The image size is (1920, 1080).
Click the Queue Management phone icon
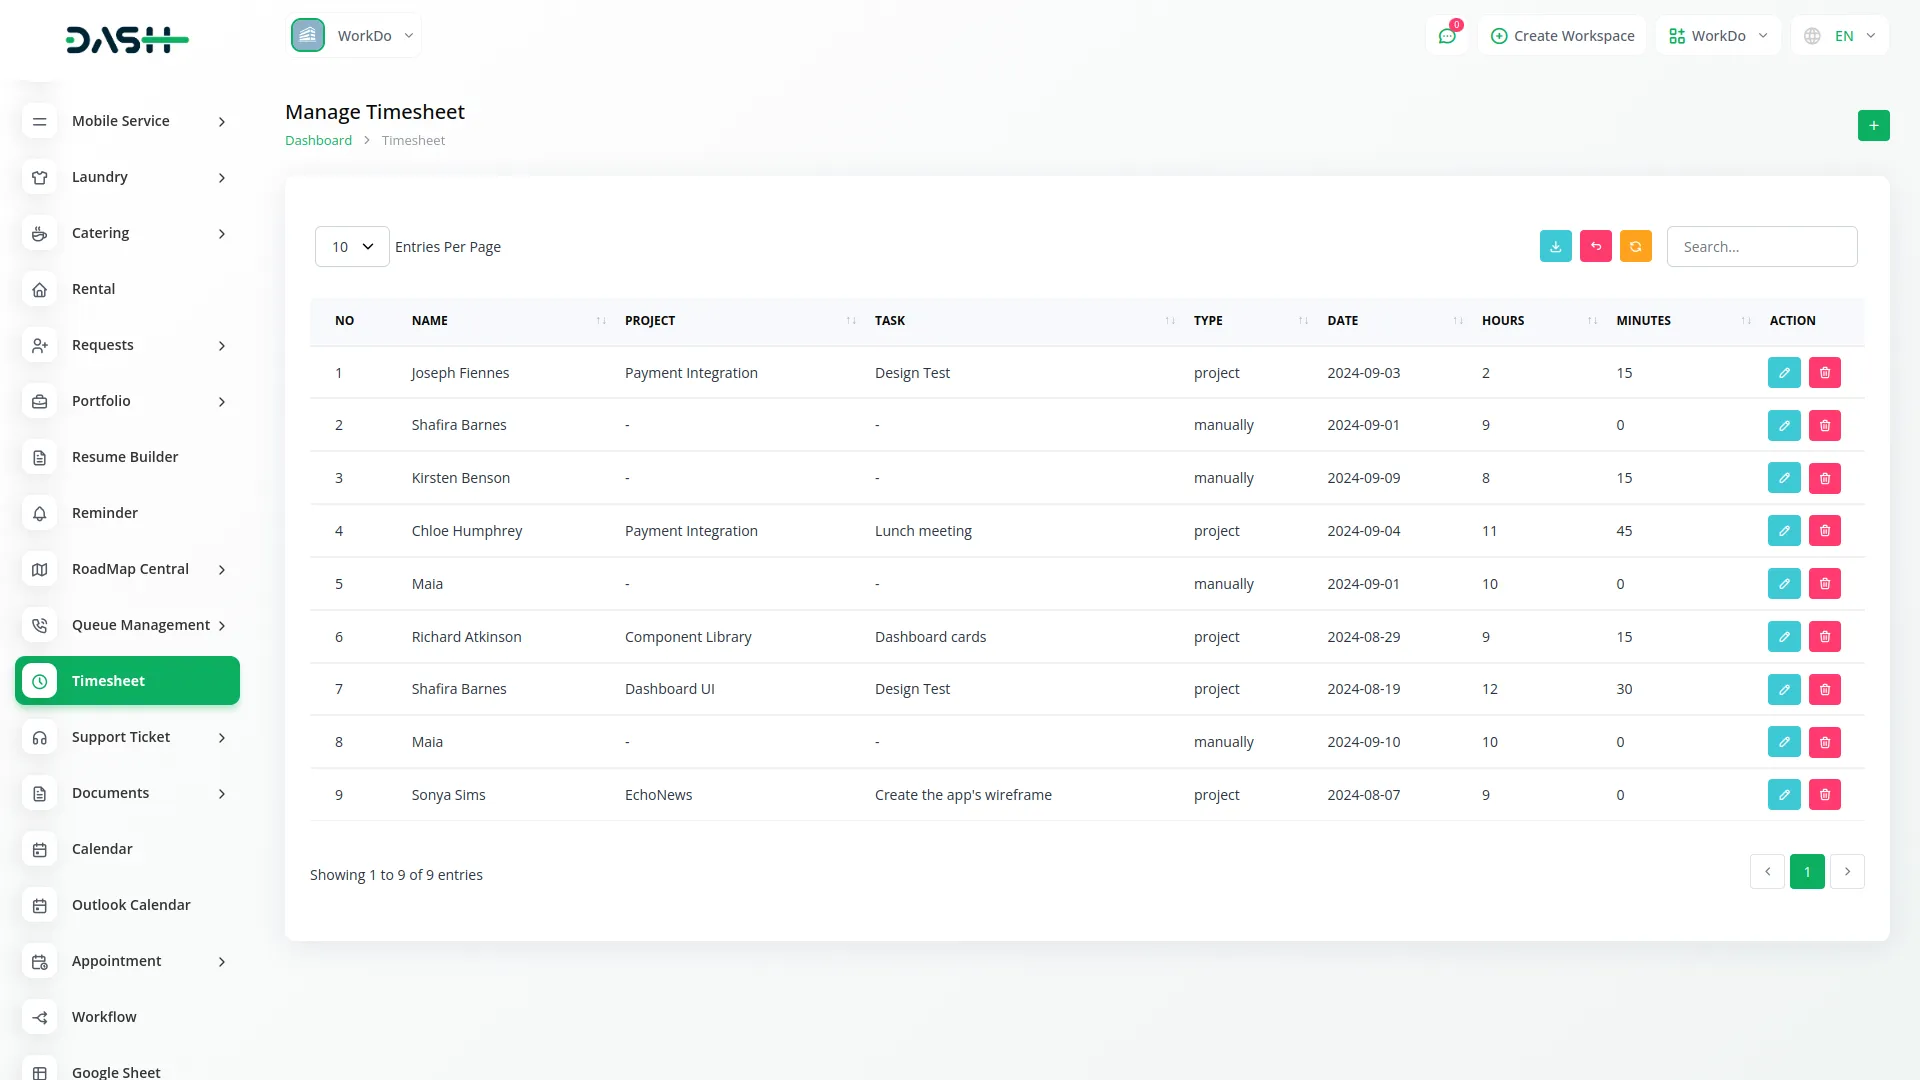tap(39, 625)
